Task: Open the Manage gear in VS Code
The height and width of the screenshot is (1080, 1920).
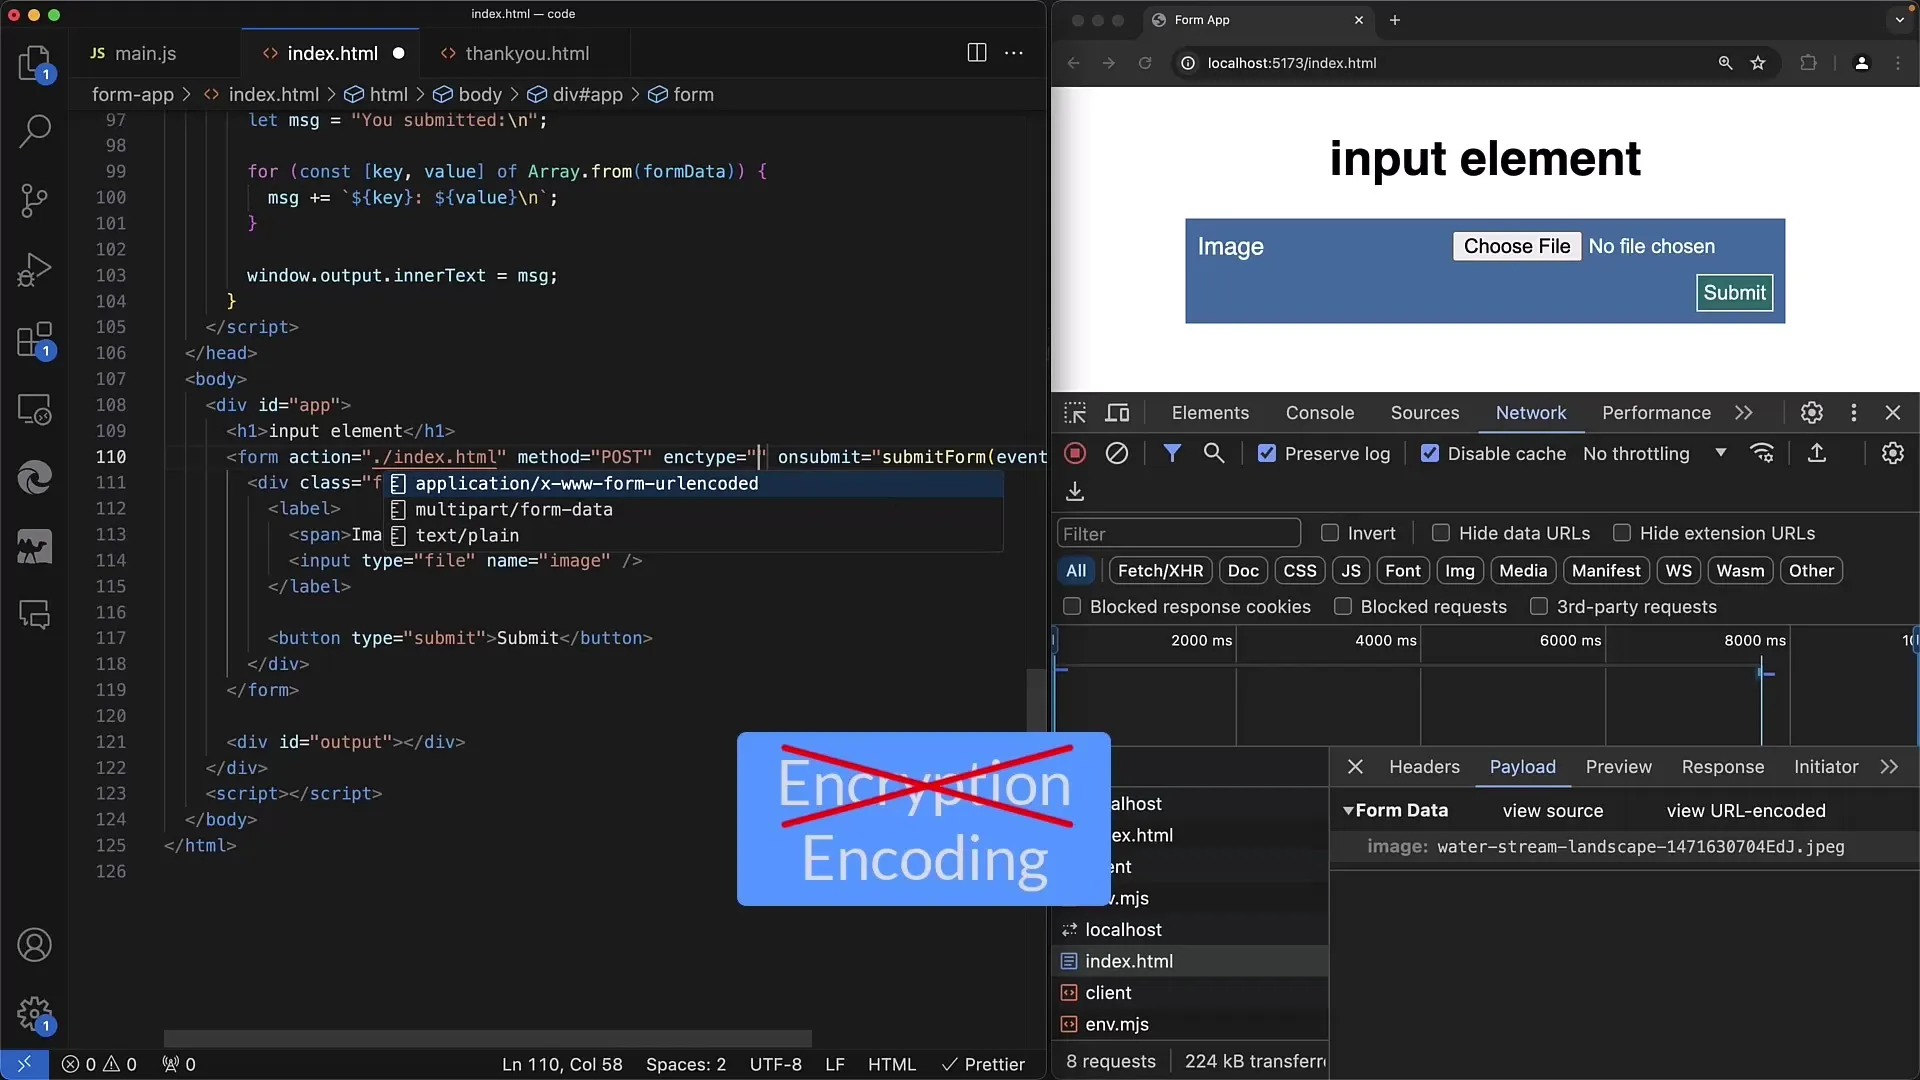Action: (35, 1014)
